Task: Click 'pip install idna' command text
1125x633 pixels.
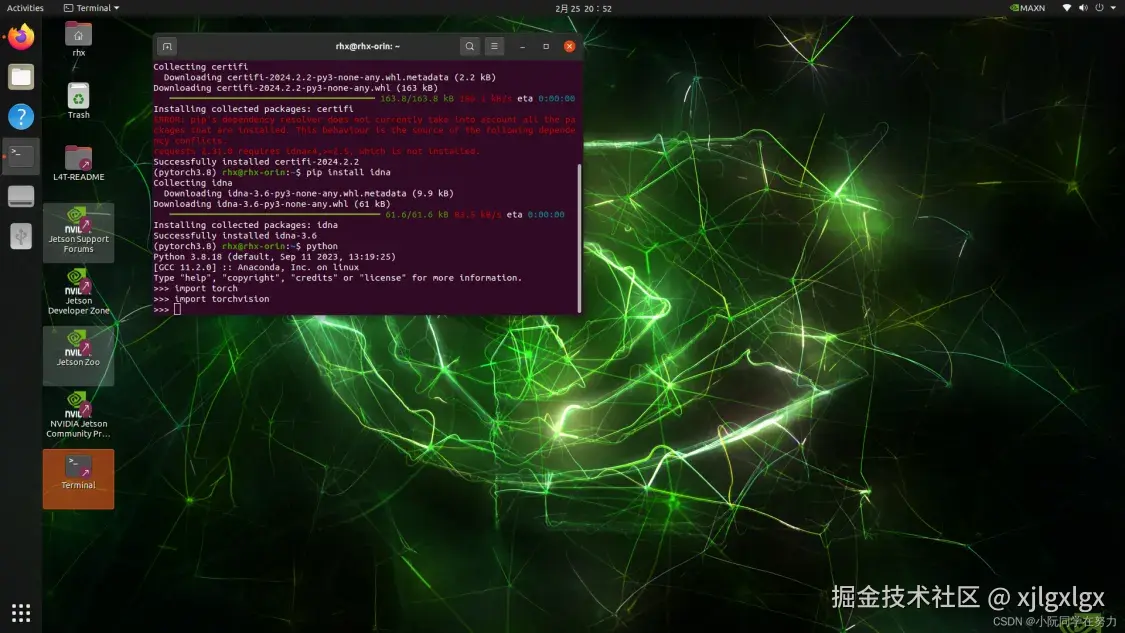Action: pos(348,172)
